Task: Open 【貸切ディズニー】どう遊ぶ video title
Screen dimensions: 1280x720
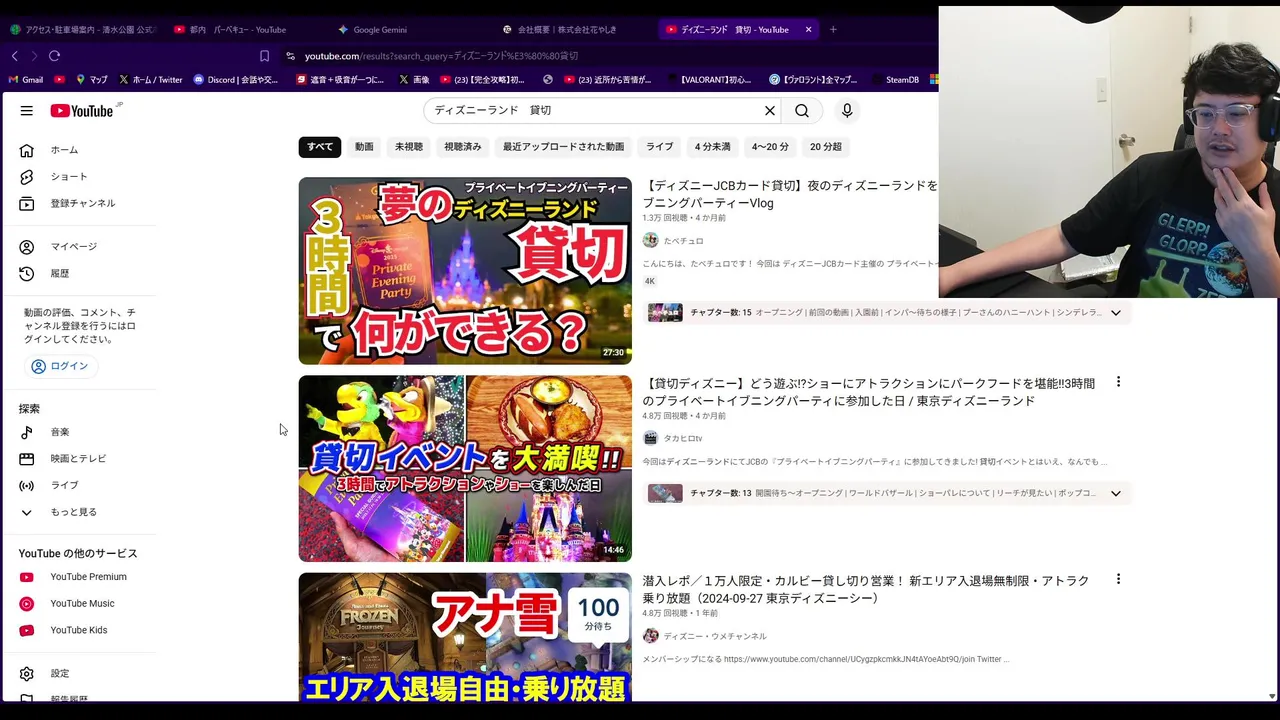Action: 869,392
